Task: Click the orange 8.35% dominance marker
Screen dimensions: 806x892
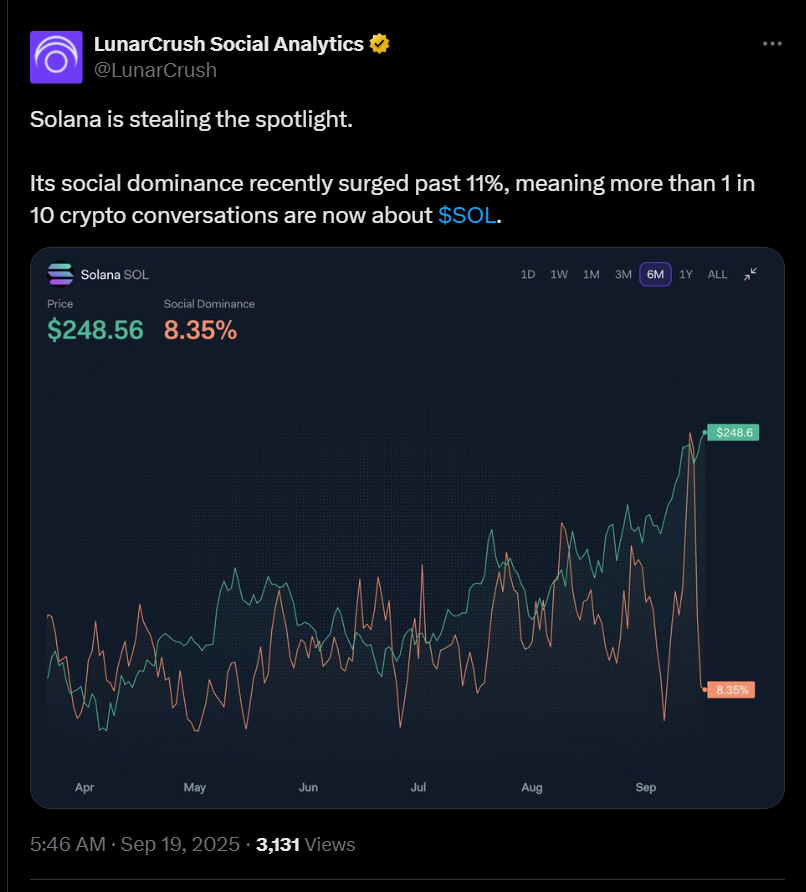Action: [x=731, y=690]
